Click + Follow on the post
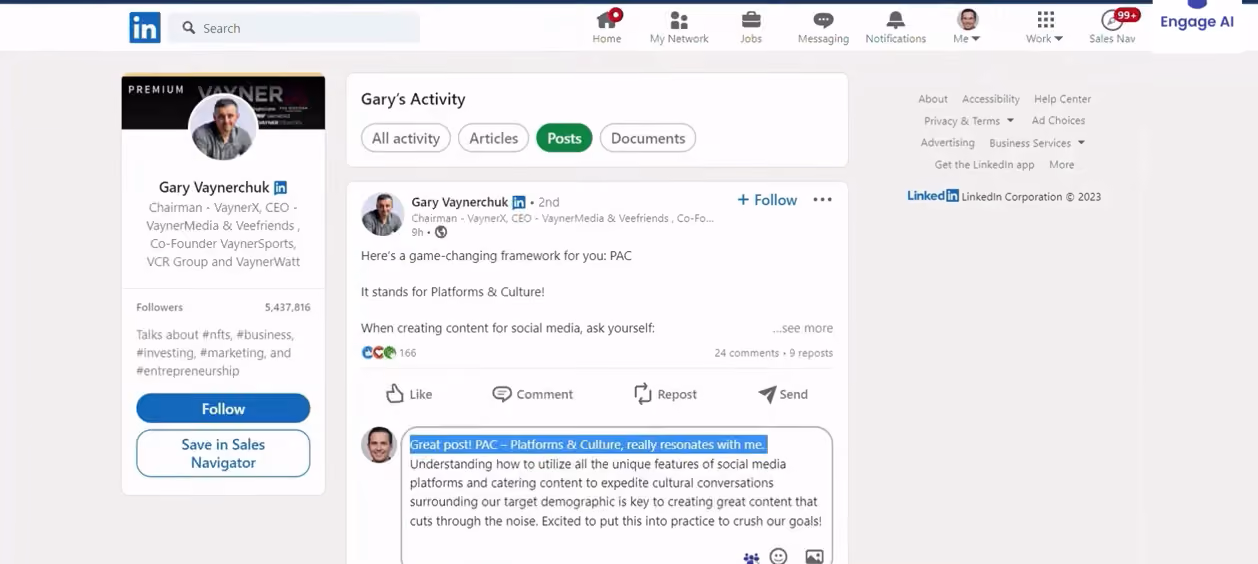The width and height of the screenshot is (1258, 564). tap(767, 200)
